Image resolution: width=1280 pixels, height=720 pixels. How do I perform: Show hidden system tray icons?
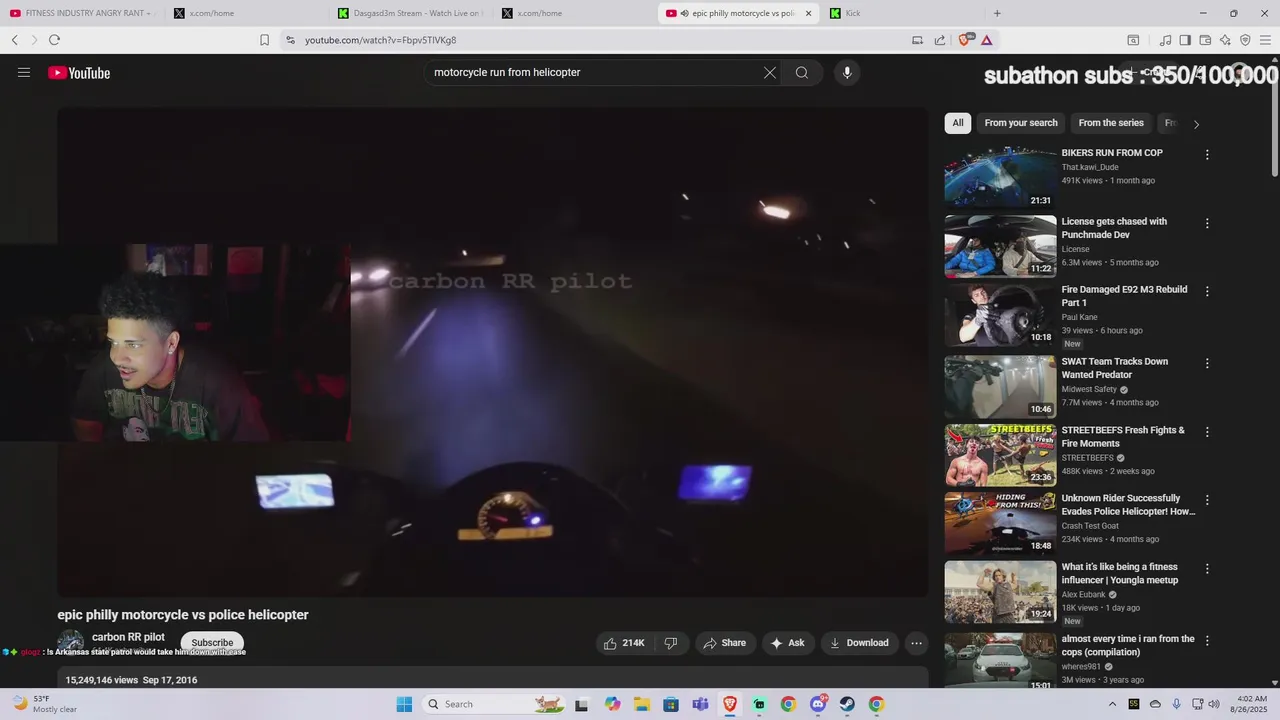point(1113,704)
